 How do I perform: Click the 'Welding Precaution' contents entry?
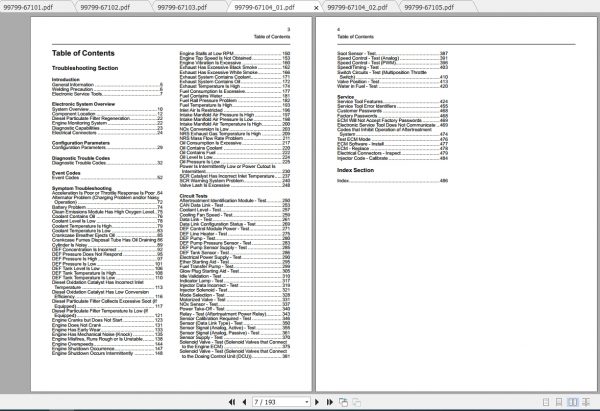tap(107, 89)
